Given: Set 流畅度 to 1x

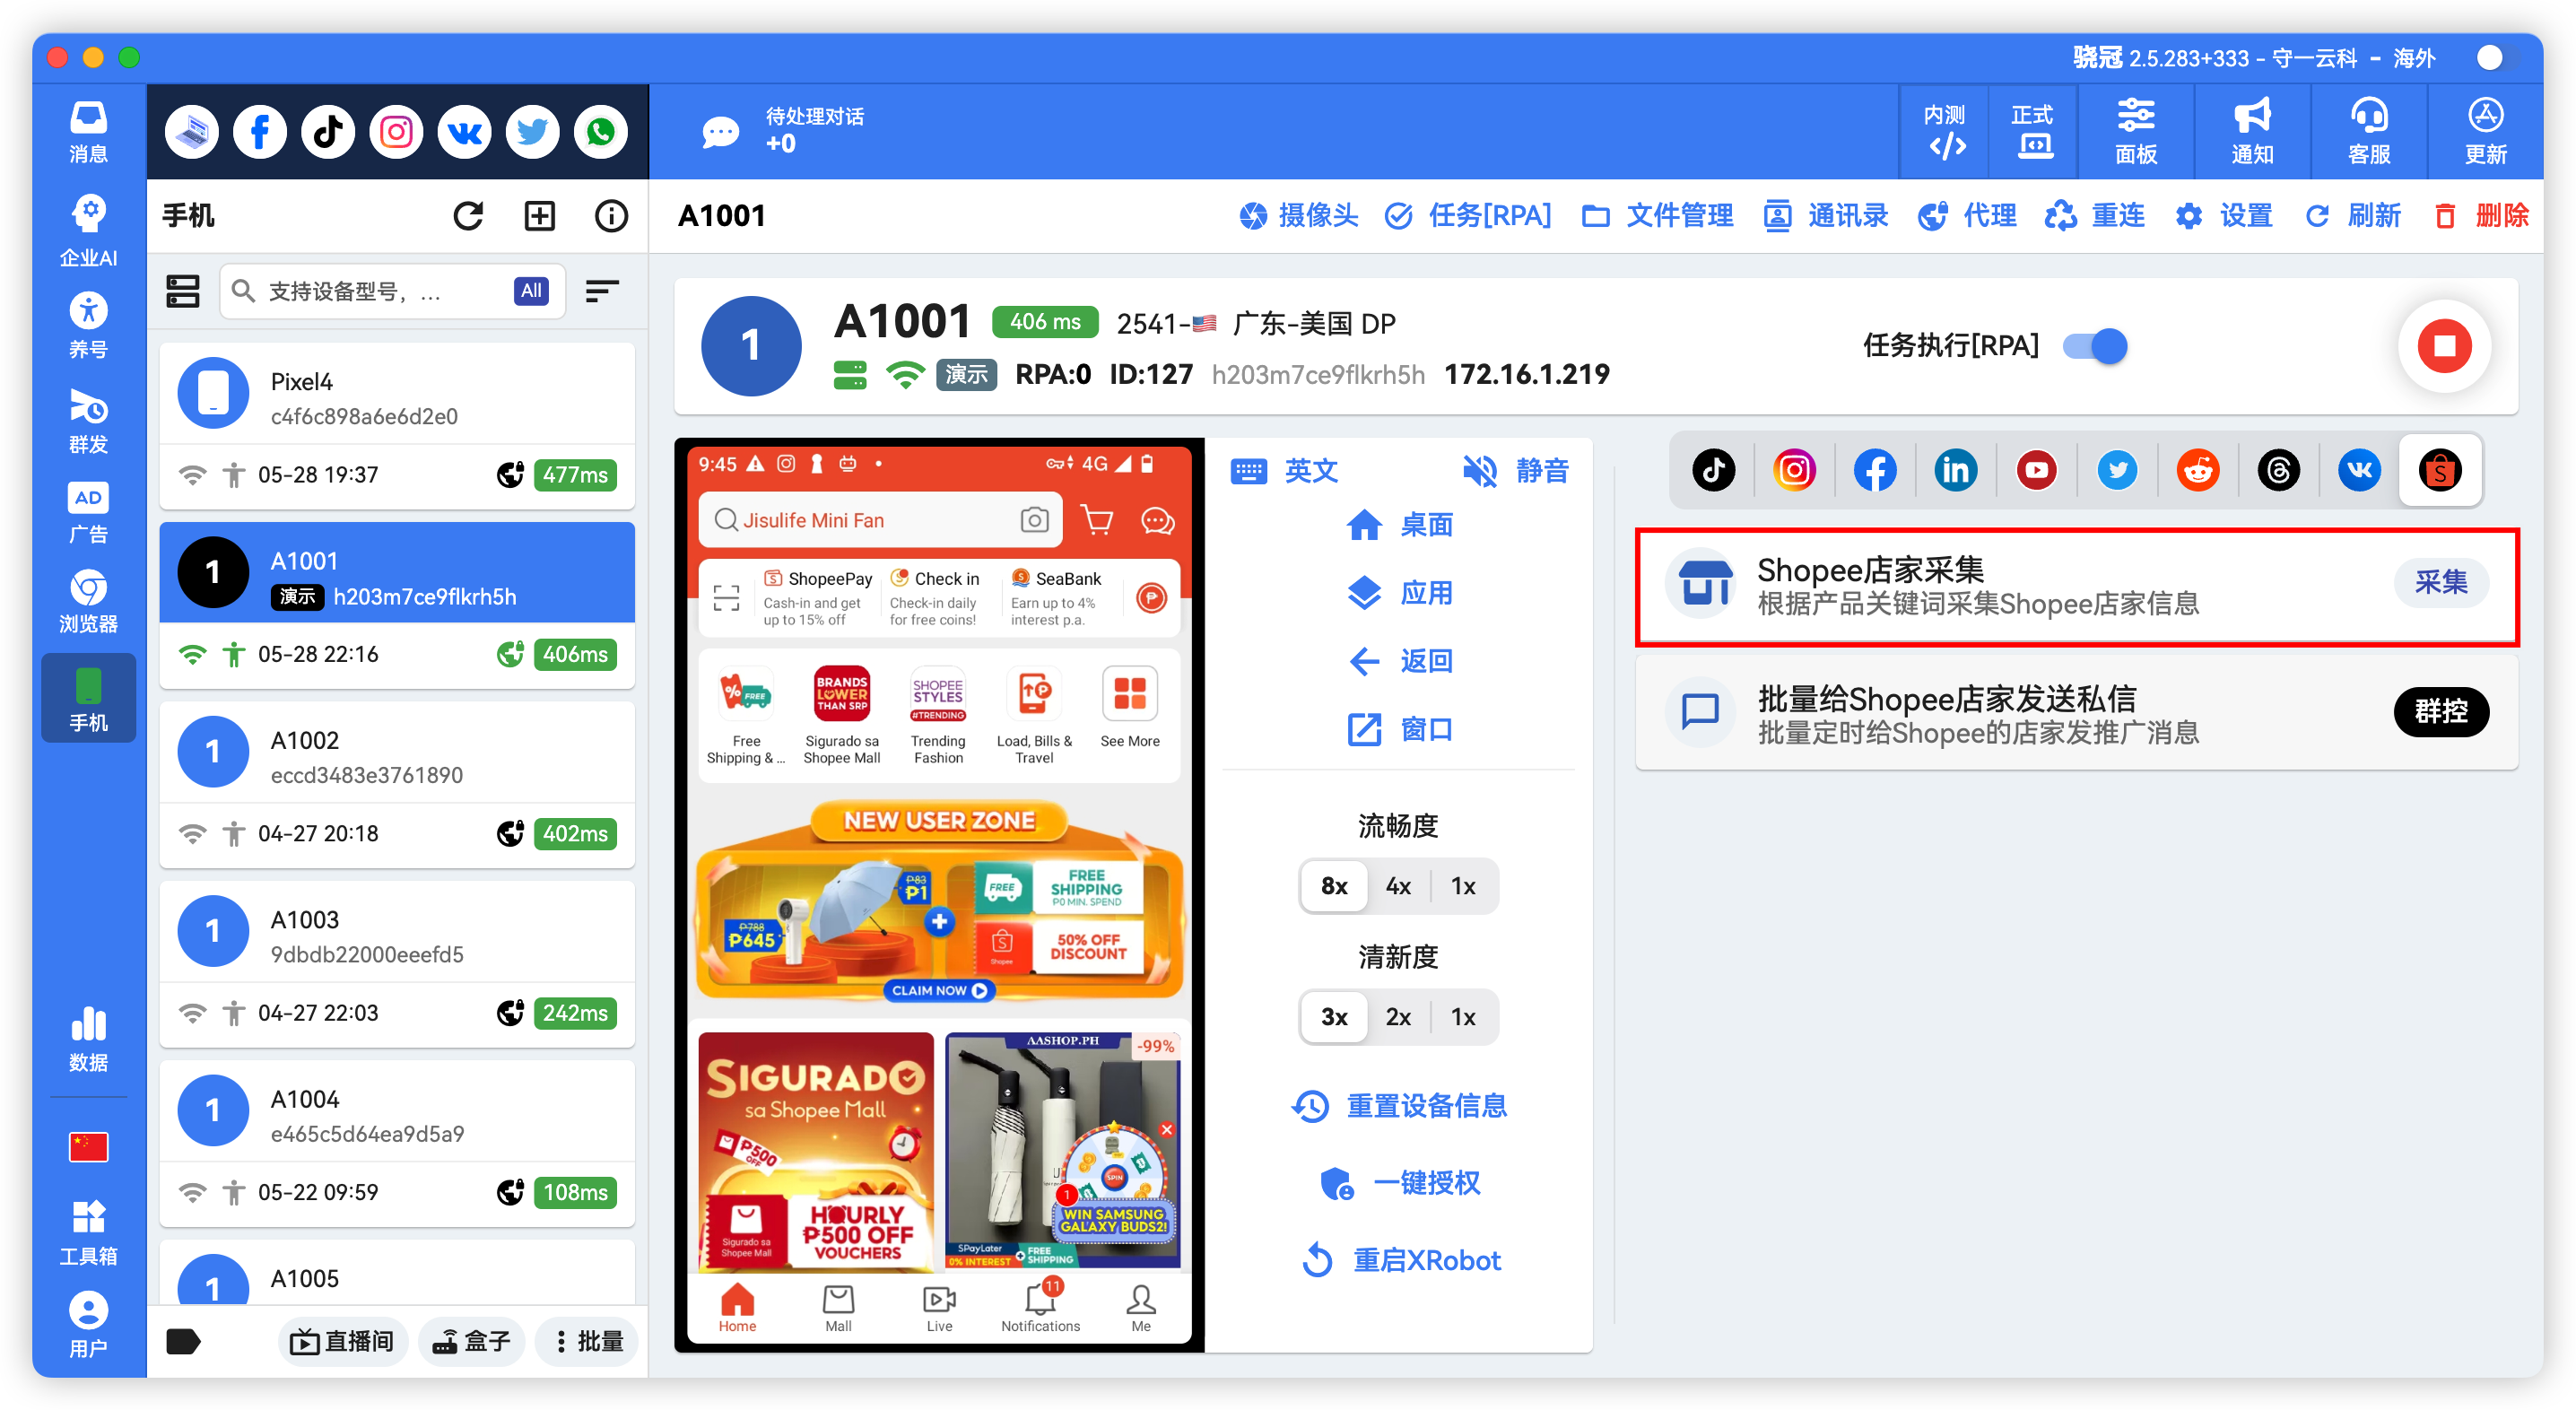Looking at the screenshot, I should pyautogui.click(x=1463, y=886).
